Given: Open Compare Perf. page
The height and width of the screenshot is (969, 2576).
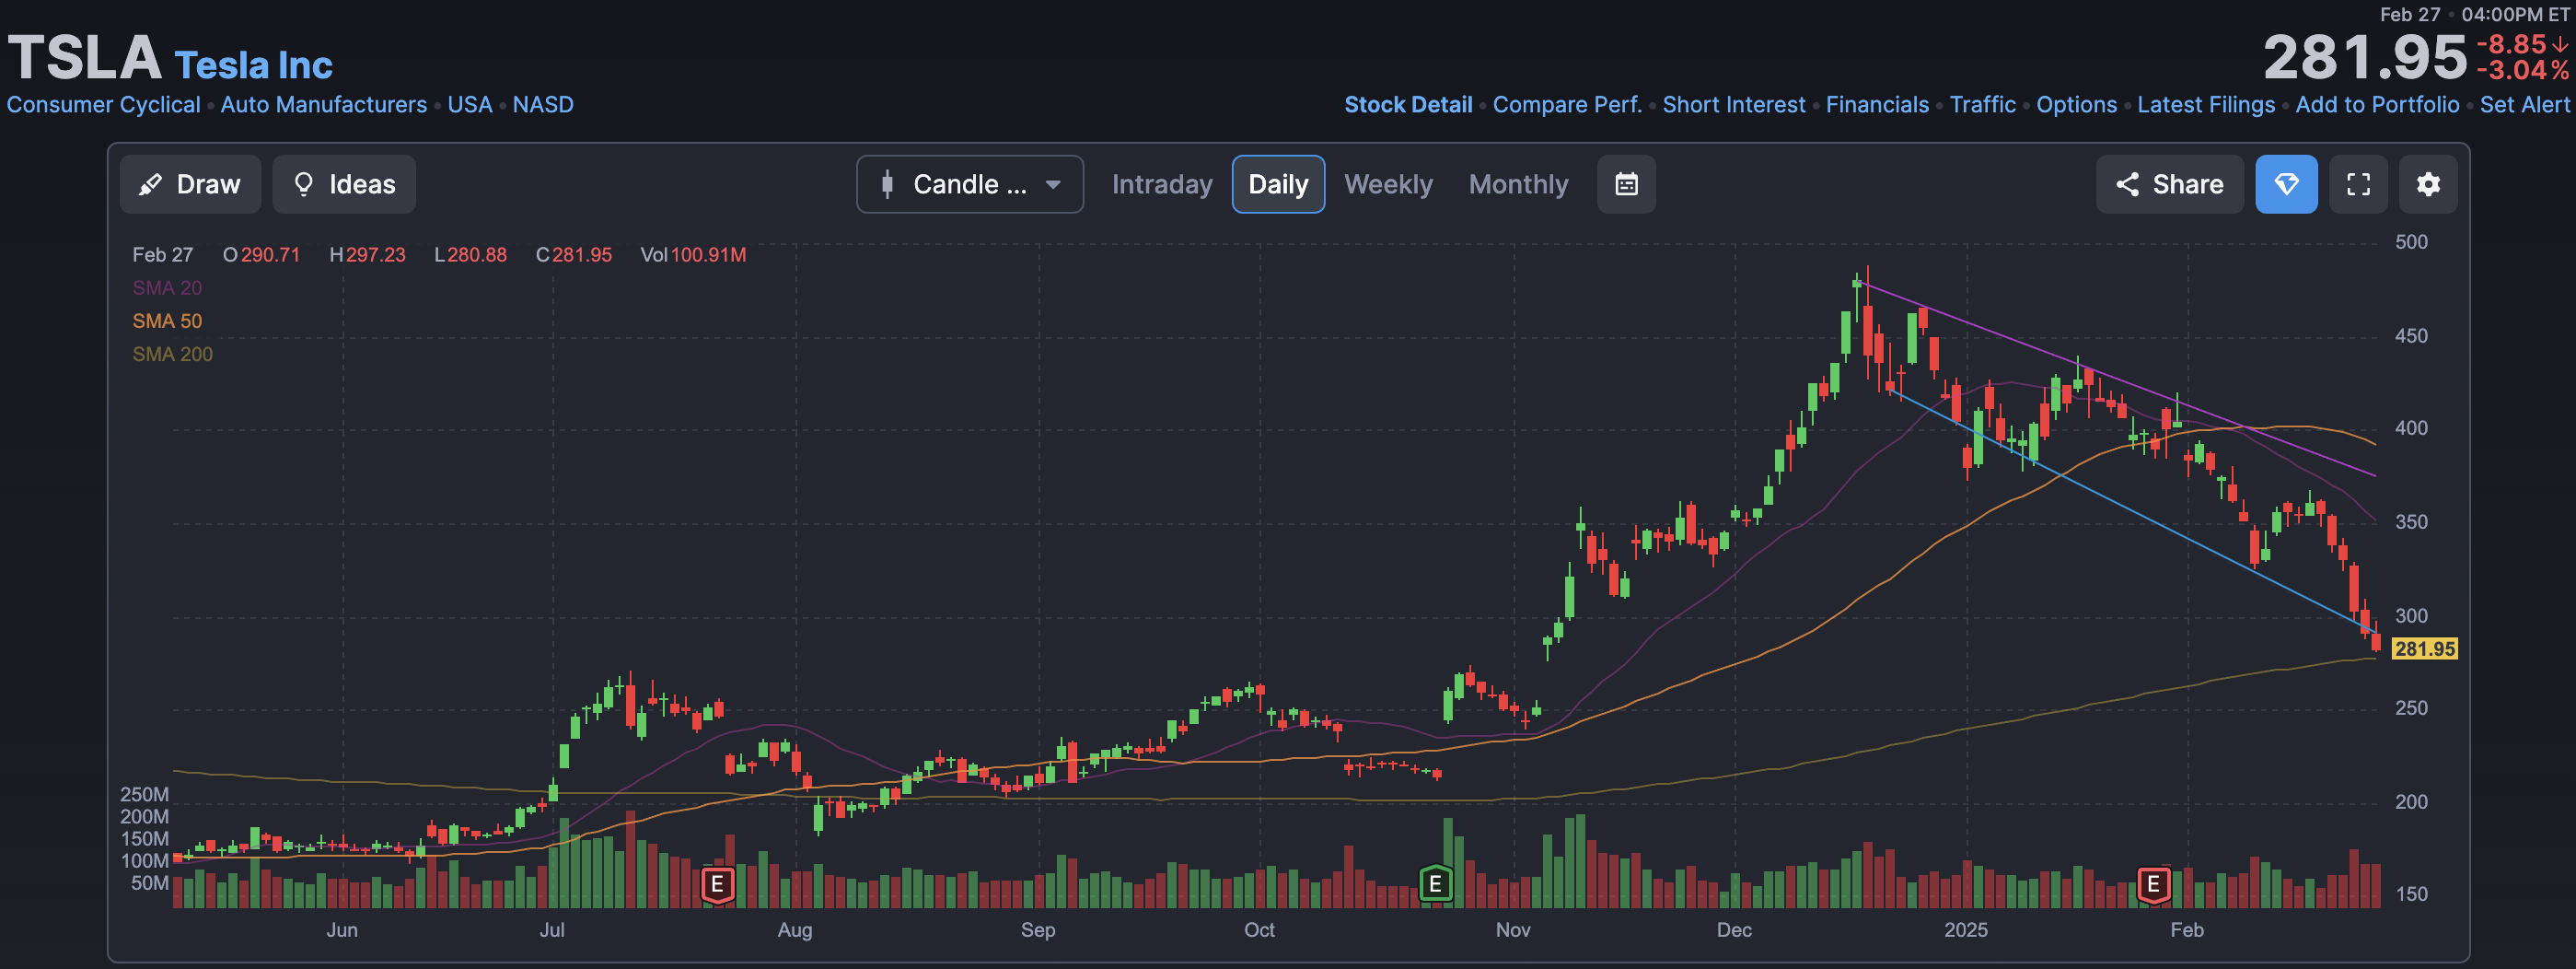Looking at the screenshot, I should point(1567,105).
